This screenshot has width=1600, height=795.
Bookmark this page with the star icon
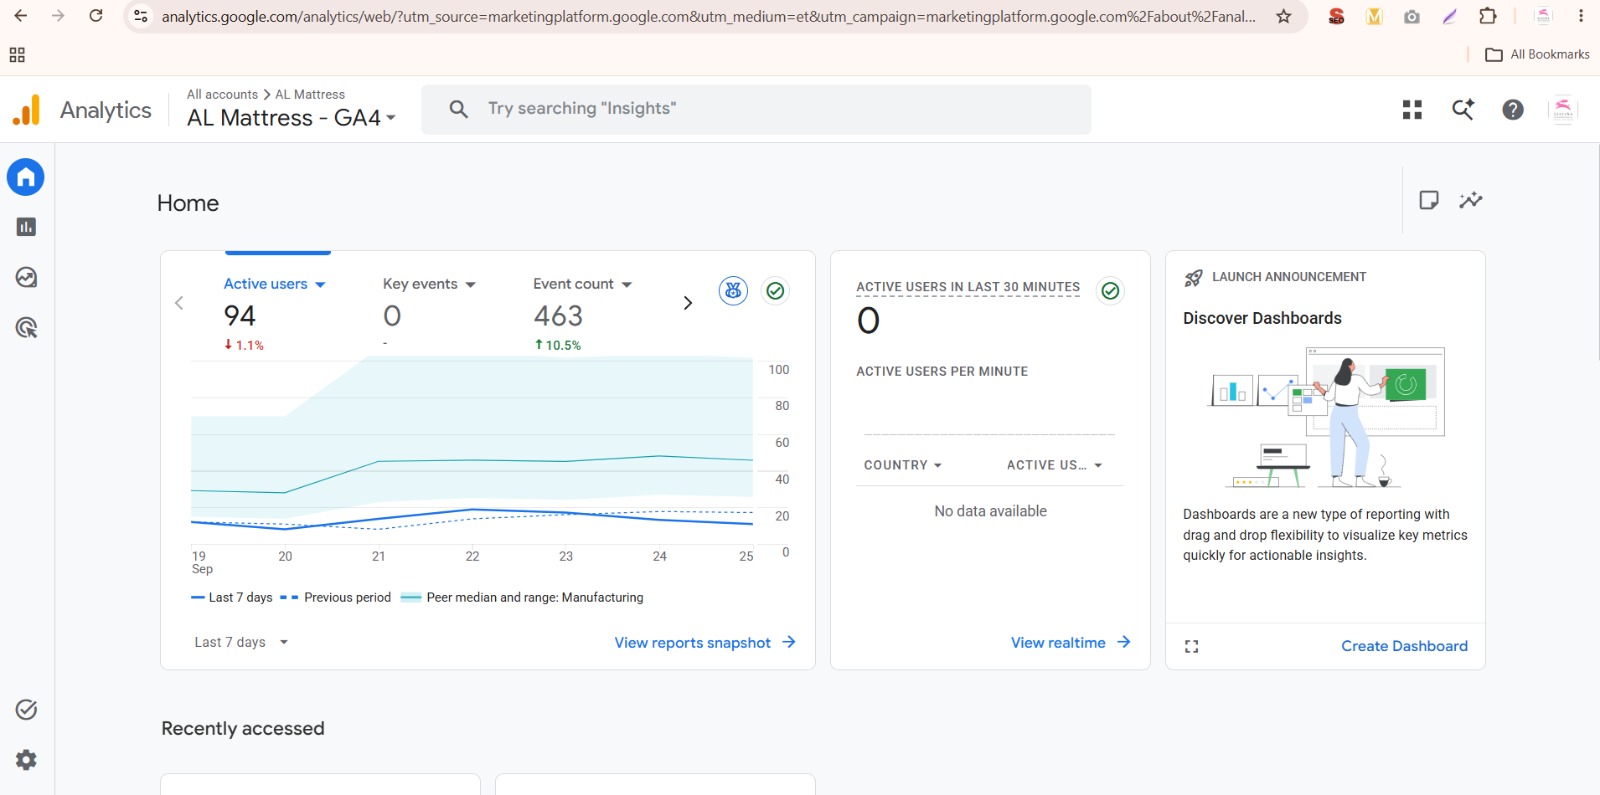(1284, 16)
